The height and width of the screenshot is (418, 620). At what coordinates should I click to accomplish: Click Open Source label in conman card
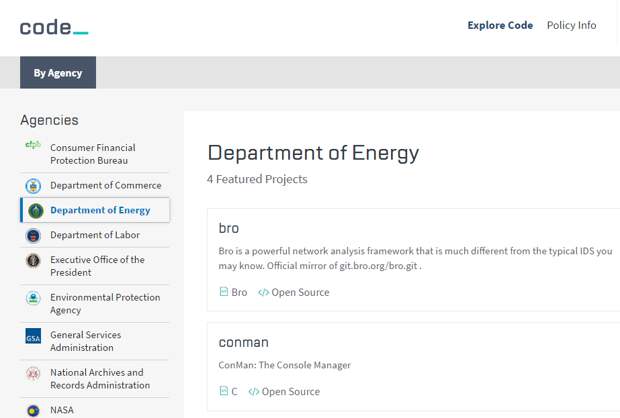[x=291, y=392]
